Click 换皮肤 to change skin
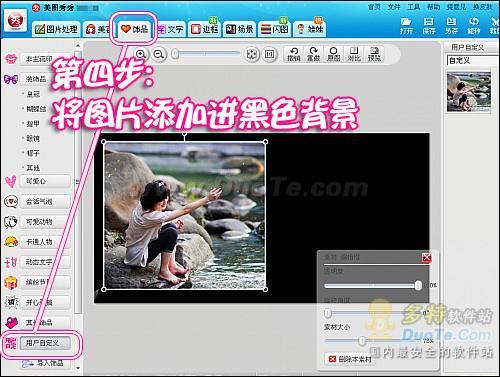This screenshot has width=500, height=377. point(482,7)
